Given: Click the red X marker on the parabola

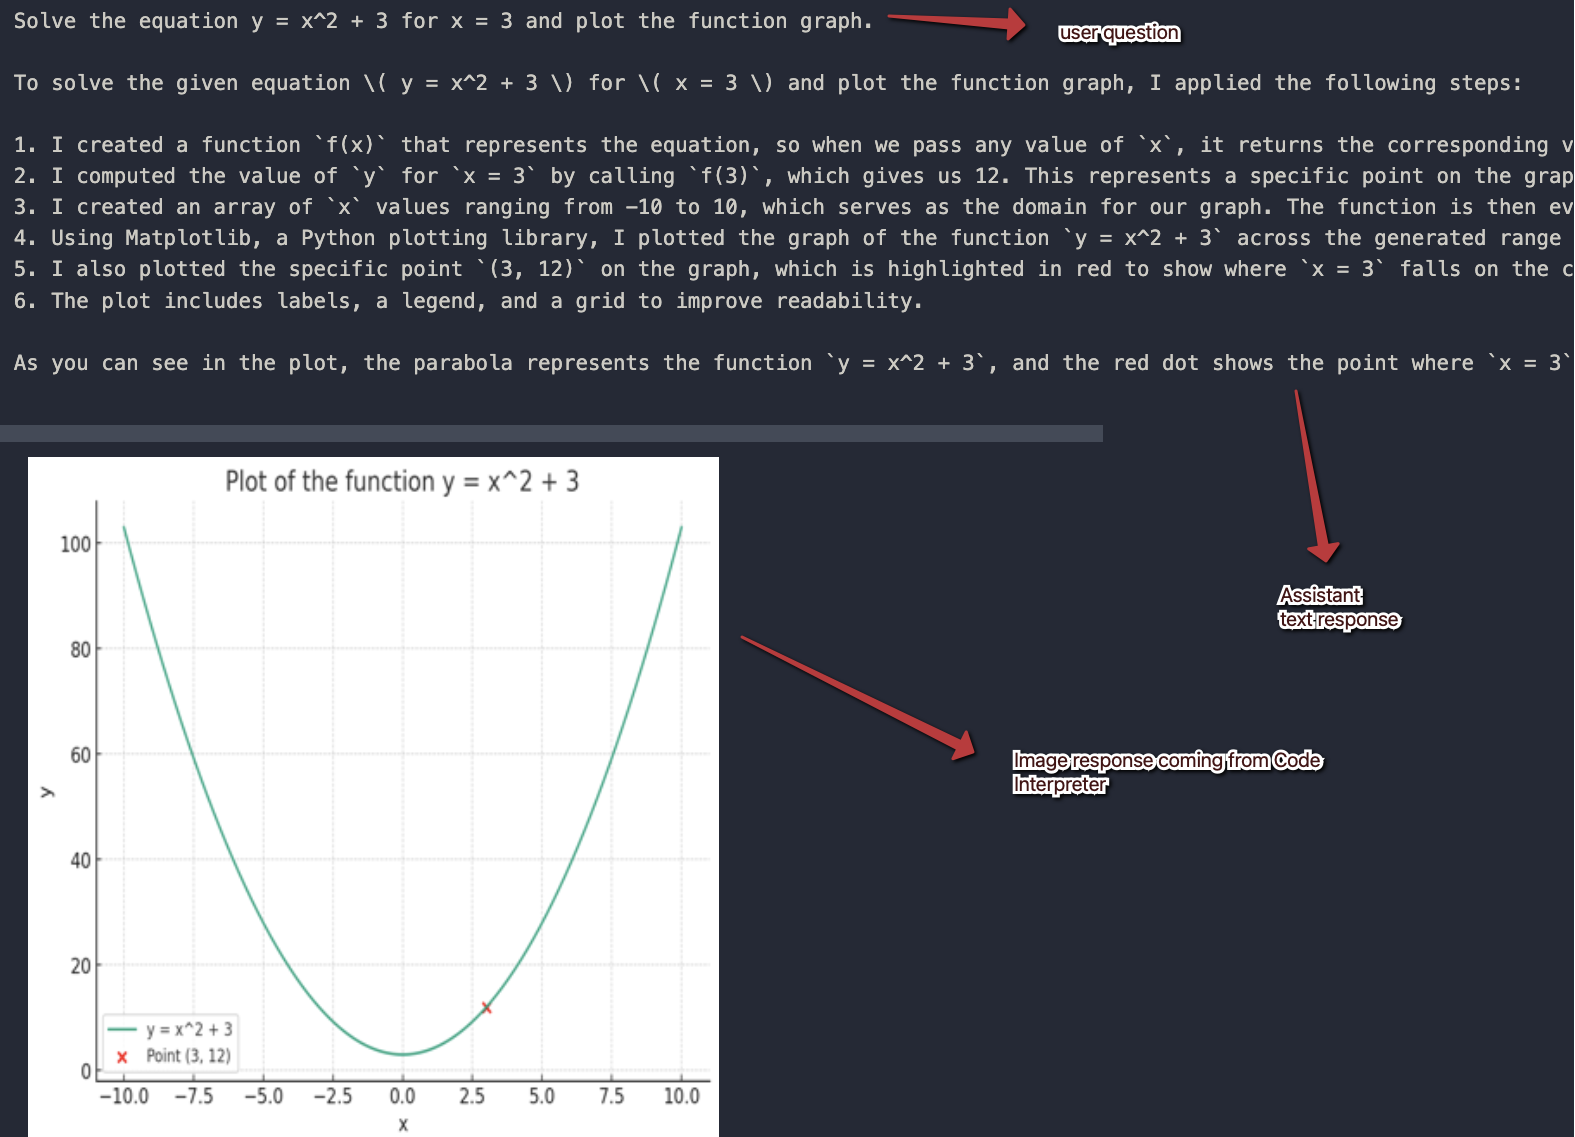Looking at the screenshot, I should pos(486,1008).
